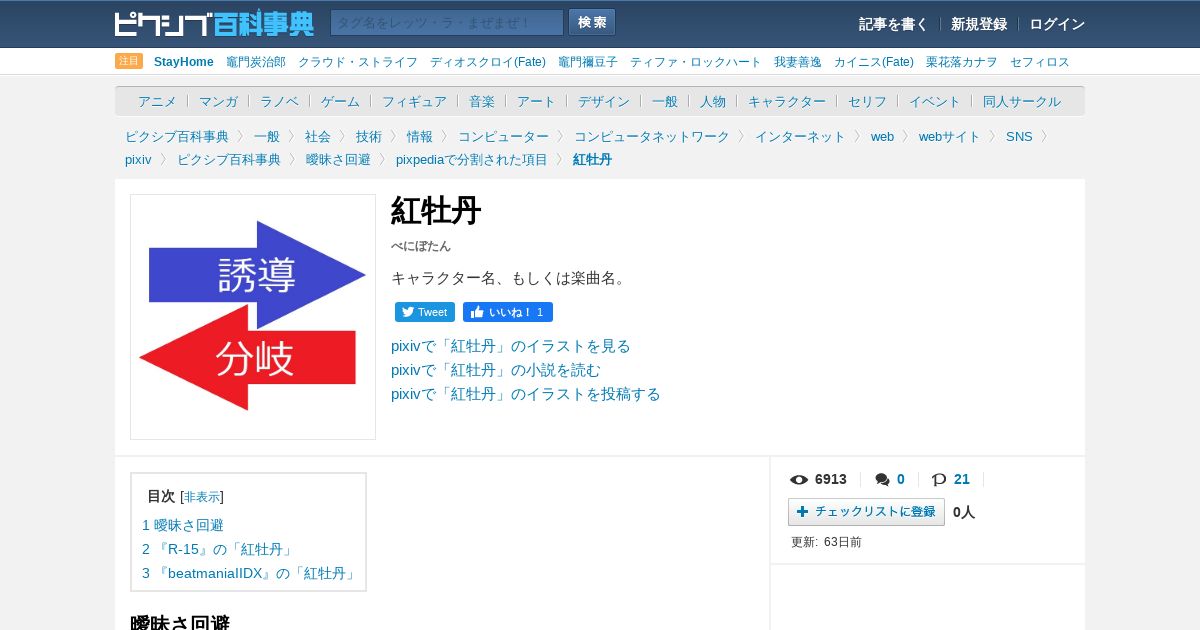Select the セリフ category menu item
The image size is (1200, 630).
pyautogui.click(x=867, y=101)
